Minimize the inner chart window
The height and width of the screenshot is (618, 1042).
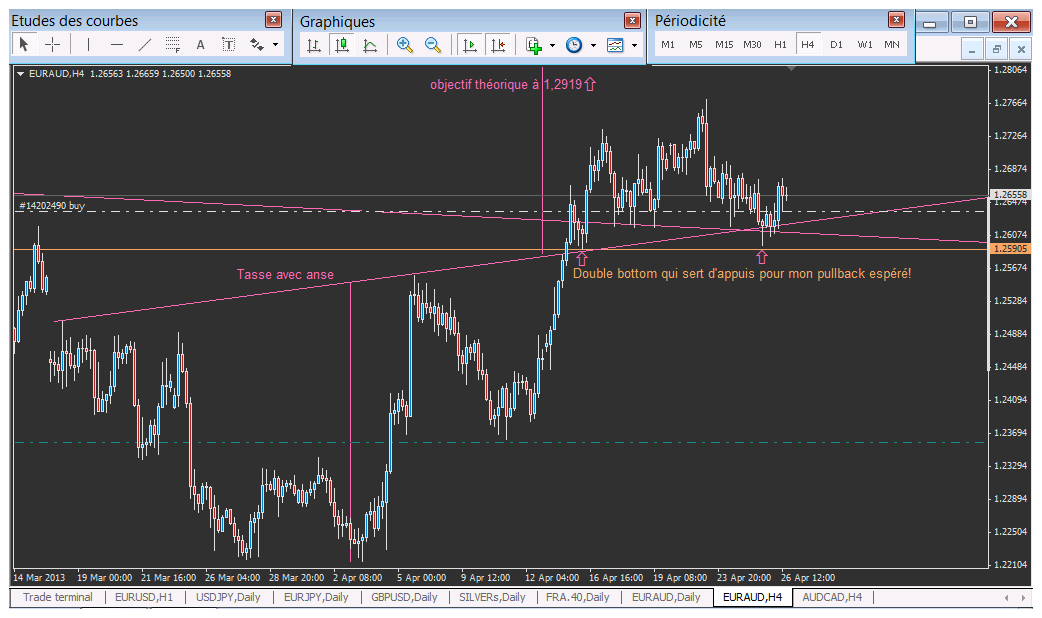tap(972, 49)
